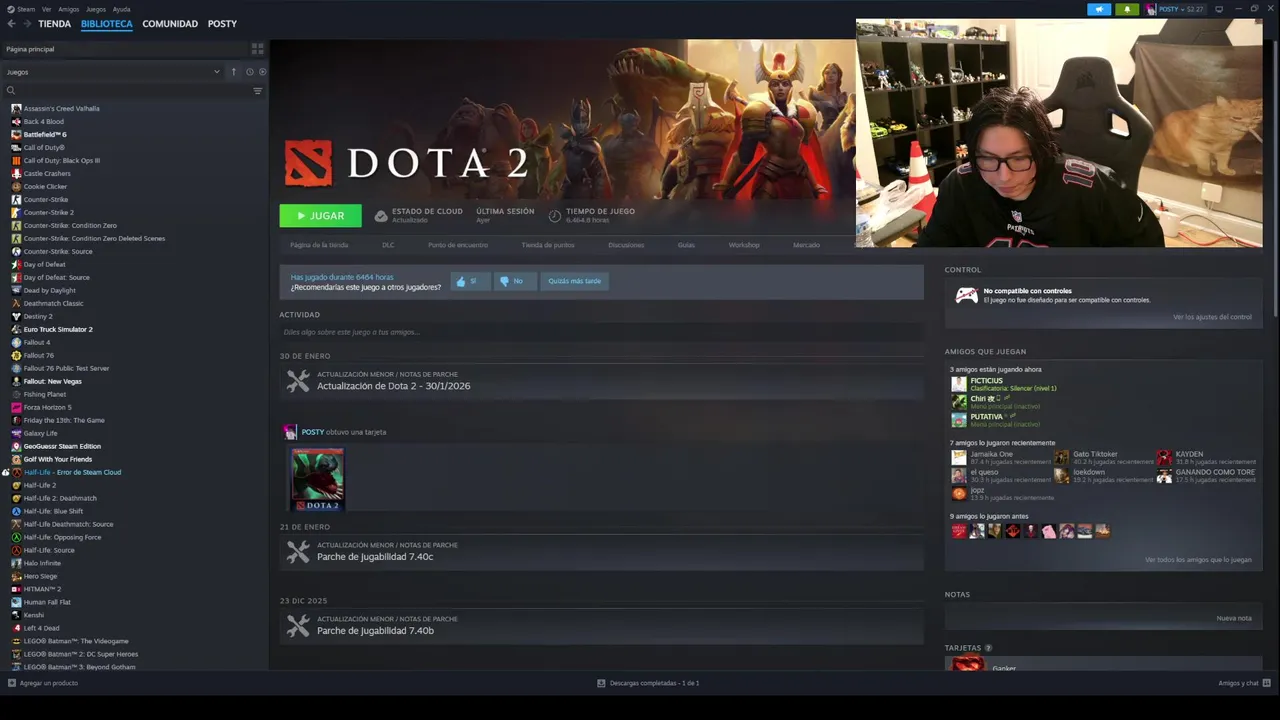The width and height of the screenshot is (1280, 720).
Task: Click the play time clock icon
Action: [555, 215]
